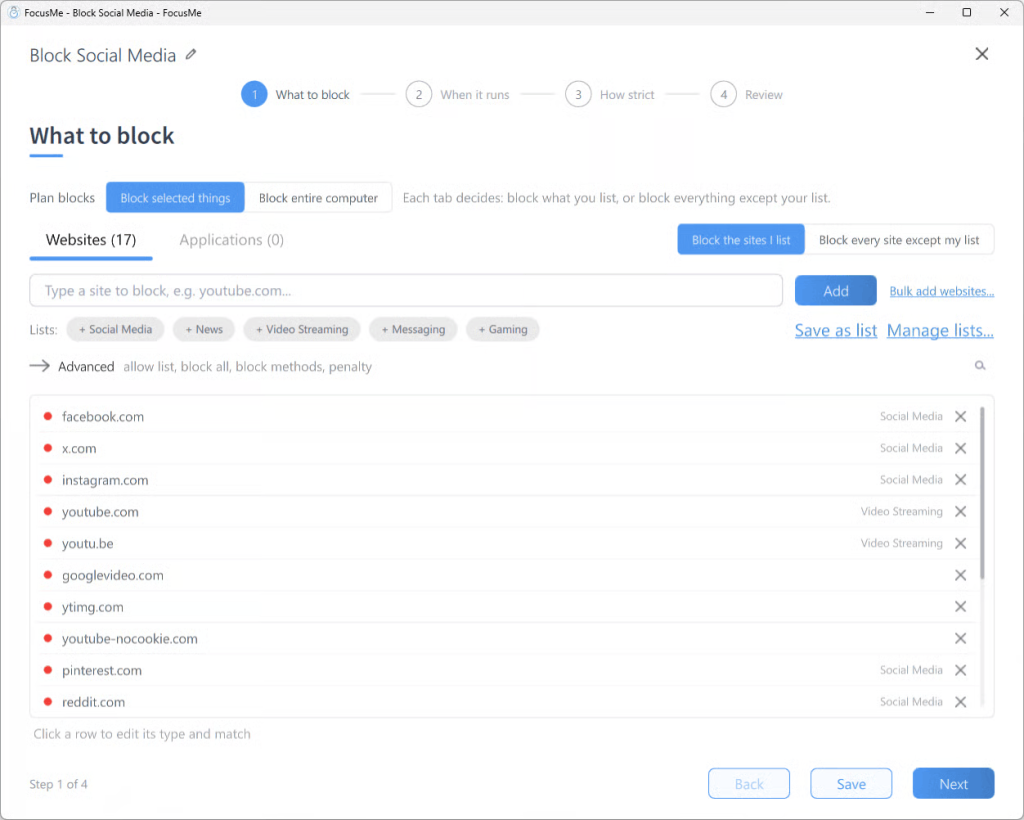Click the pencil icon to rename plan

pyautogui.click(x=191, y=55)
